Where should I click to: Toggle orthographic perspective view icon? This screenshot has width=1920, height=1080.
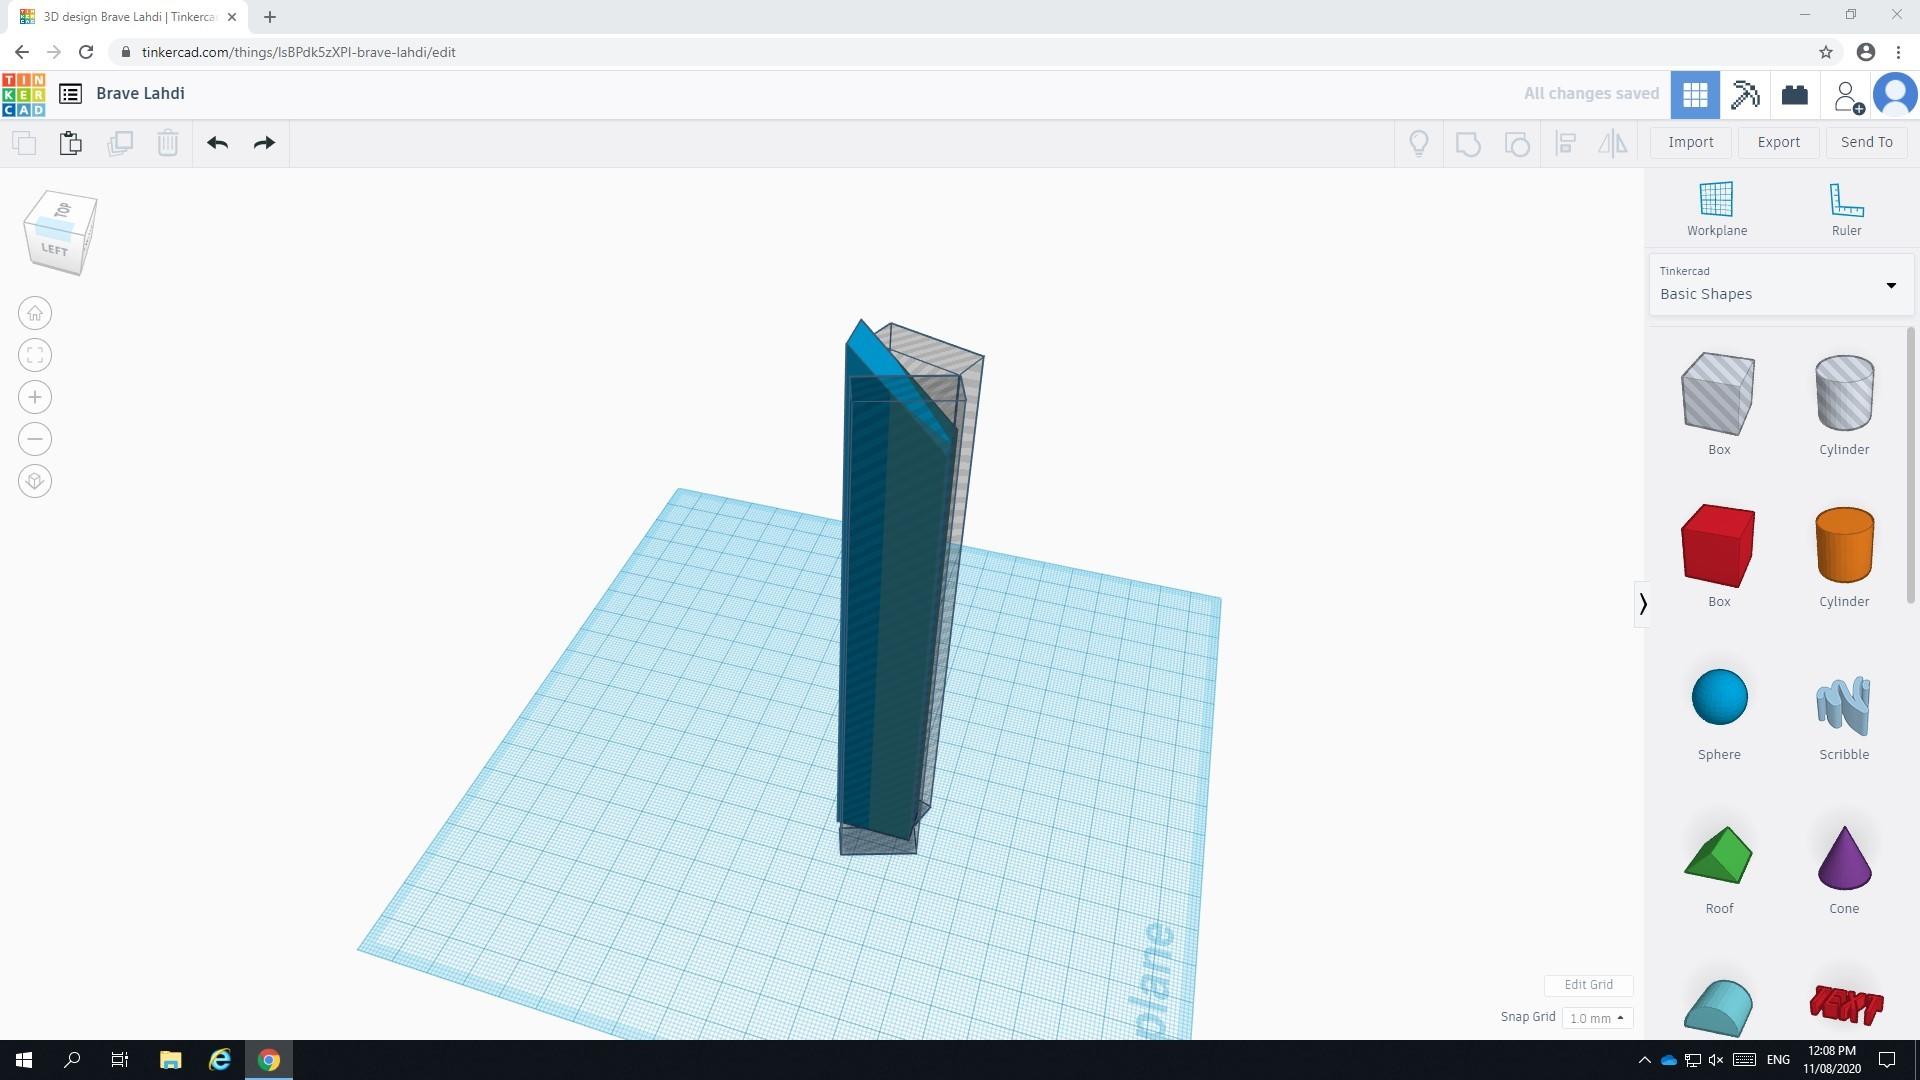pos(35,482)
